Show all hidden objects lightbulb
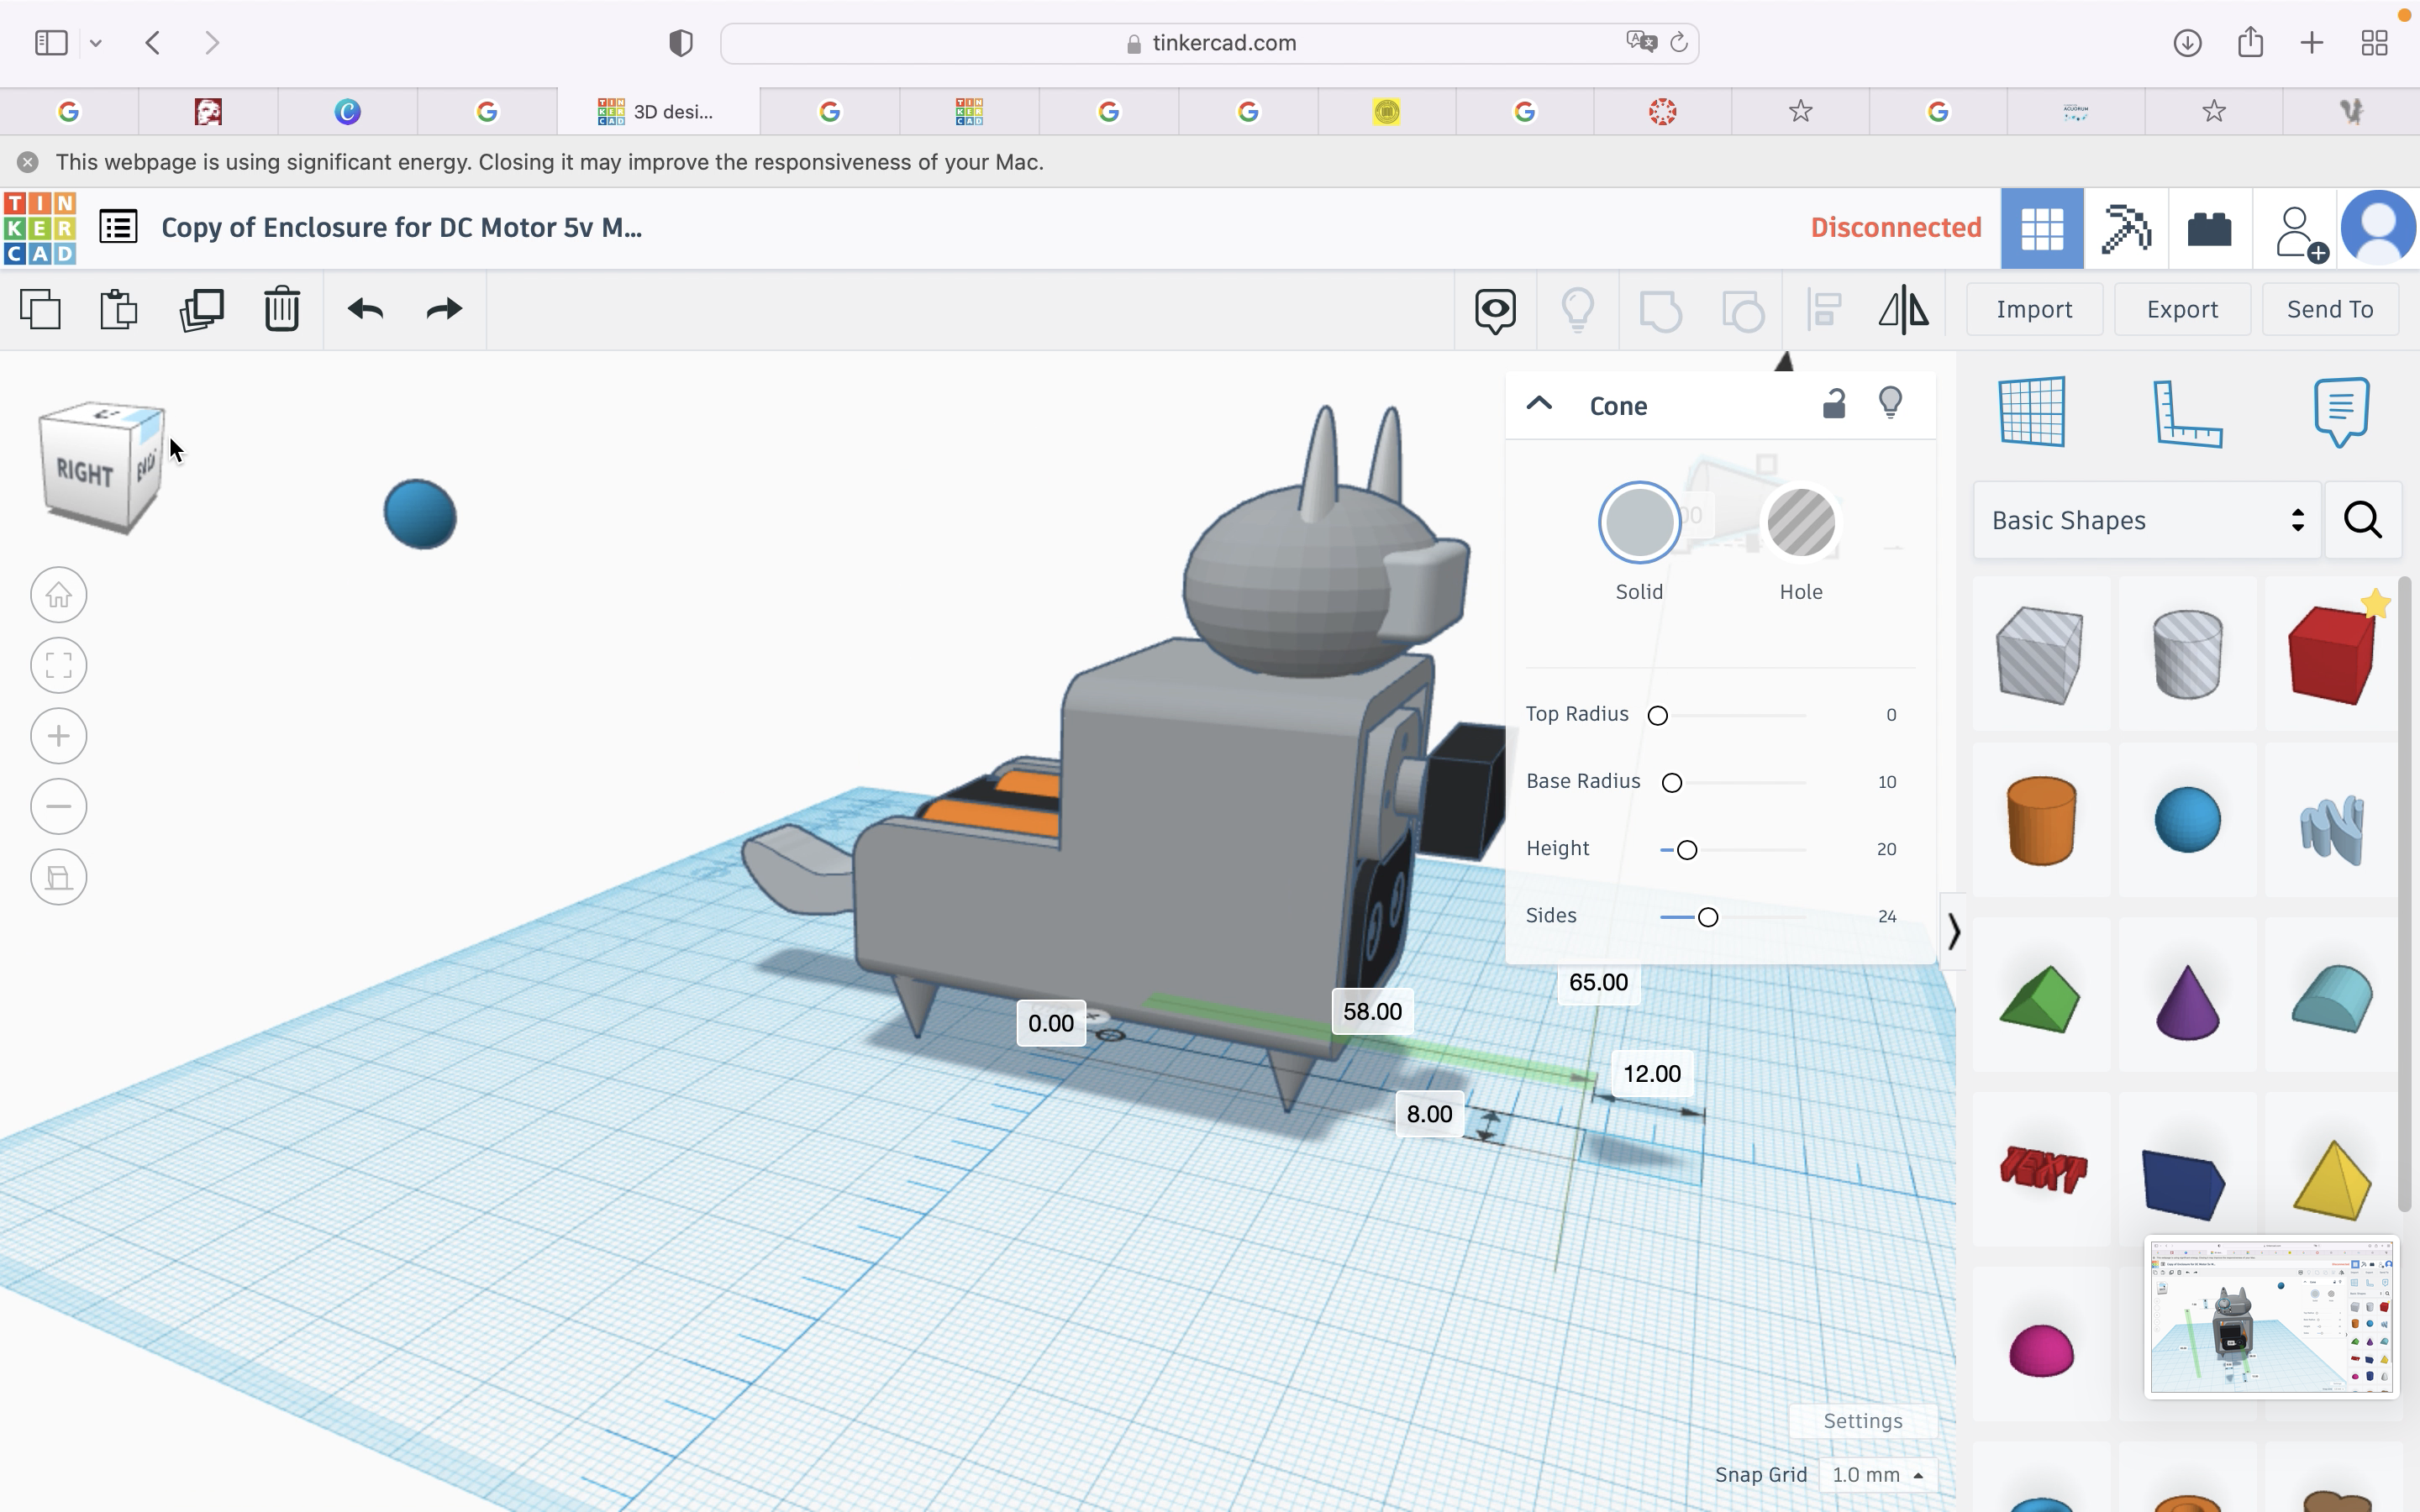2420x1512 pixels. 1577,310
